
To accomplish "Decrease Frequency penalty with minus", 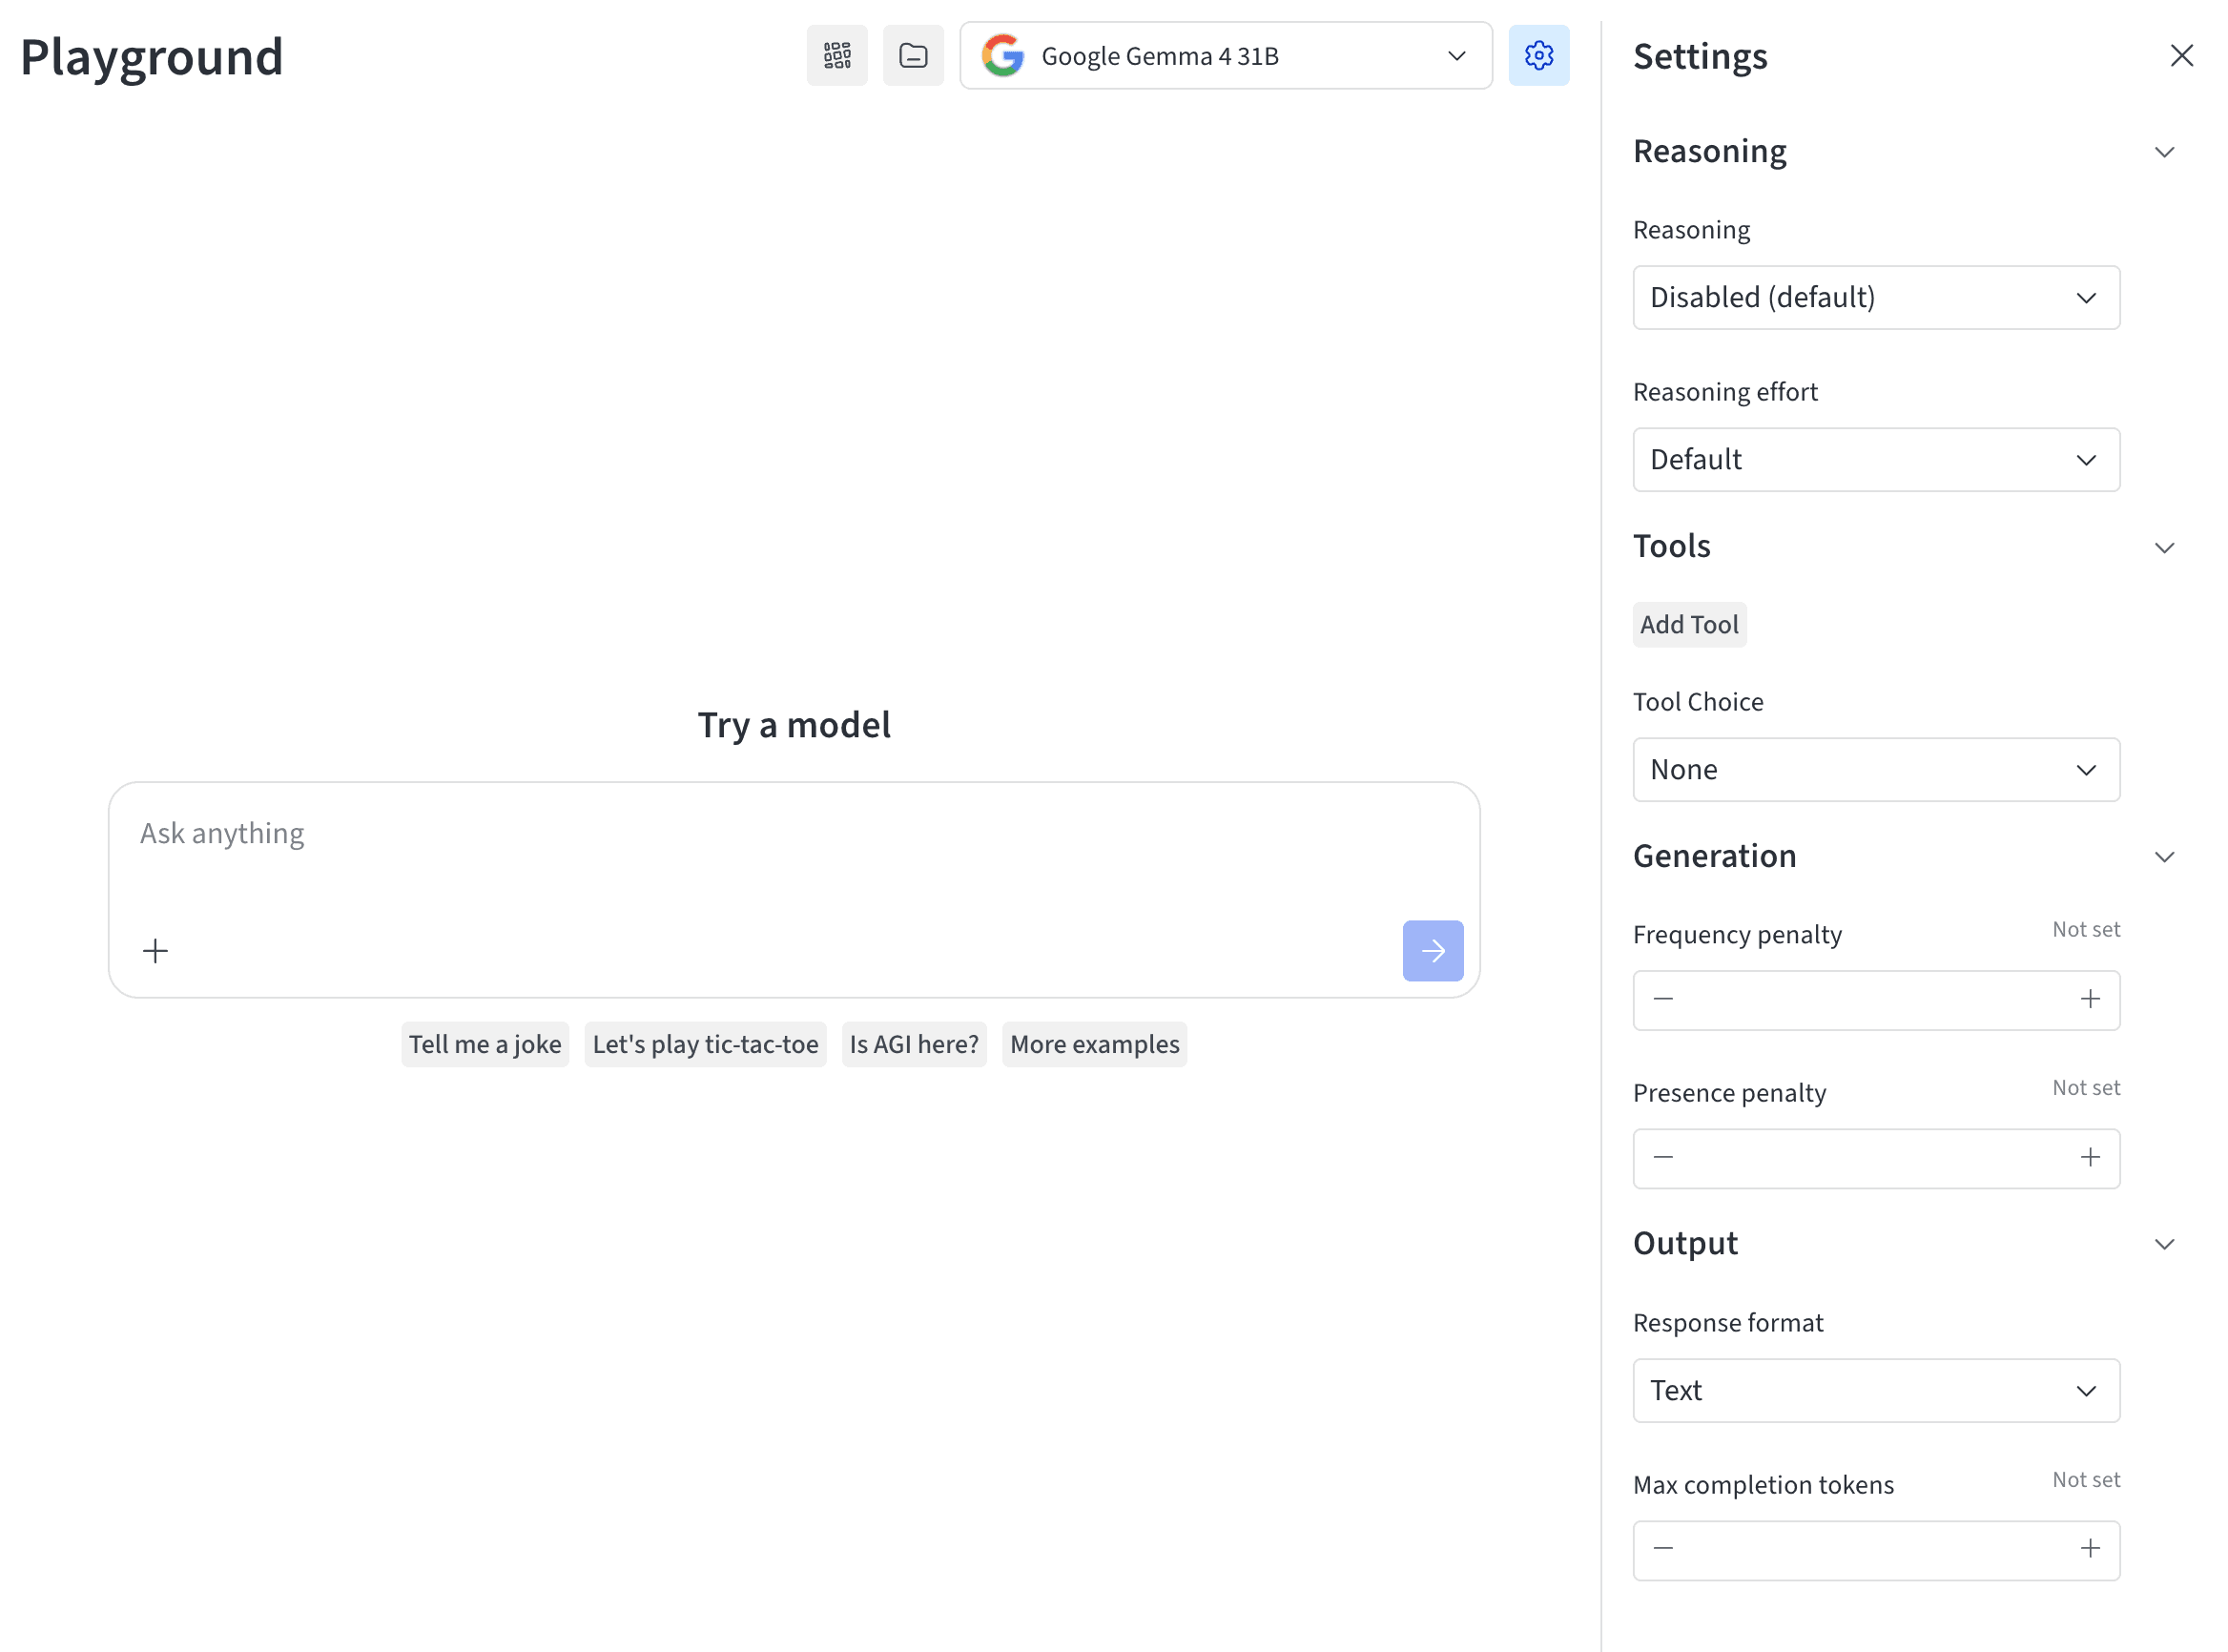I will click(1663, 999).
